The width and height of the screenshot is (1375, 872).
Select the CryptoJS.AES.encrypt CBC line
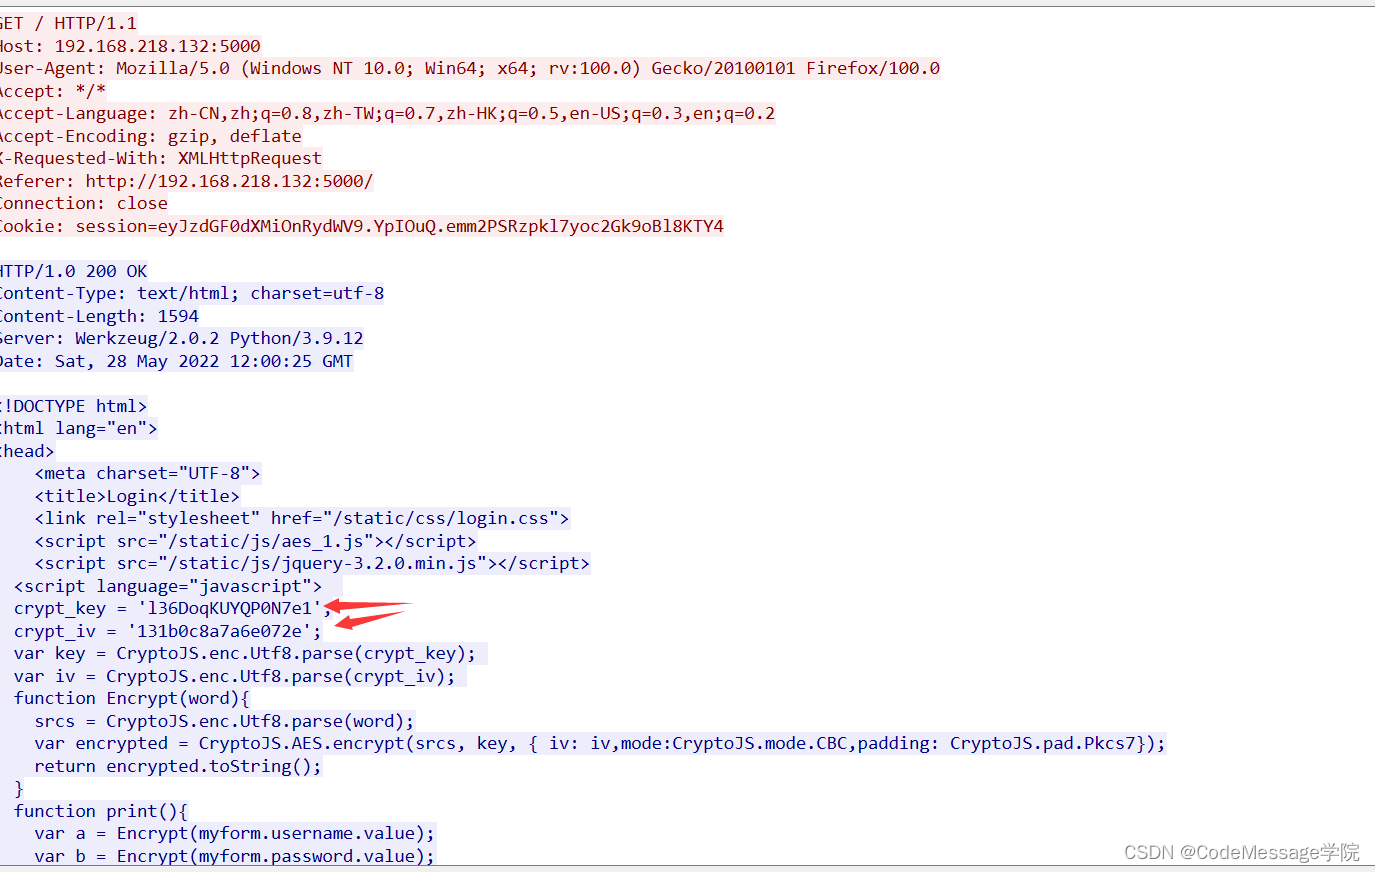(x=600, y=743)
